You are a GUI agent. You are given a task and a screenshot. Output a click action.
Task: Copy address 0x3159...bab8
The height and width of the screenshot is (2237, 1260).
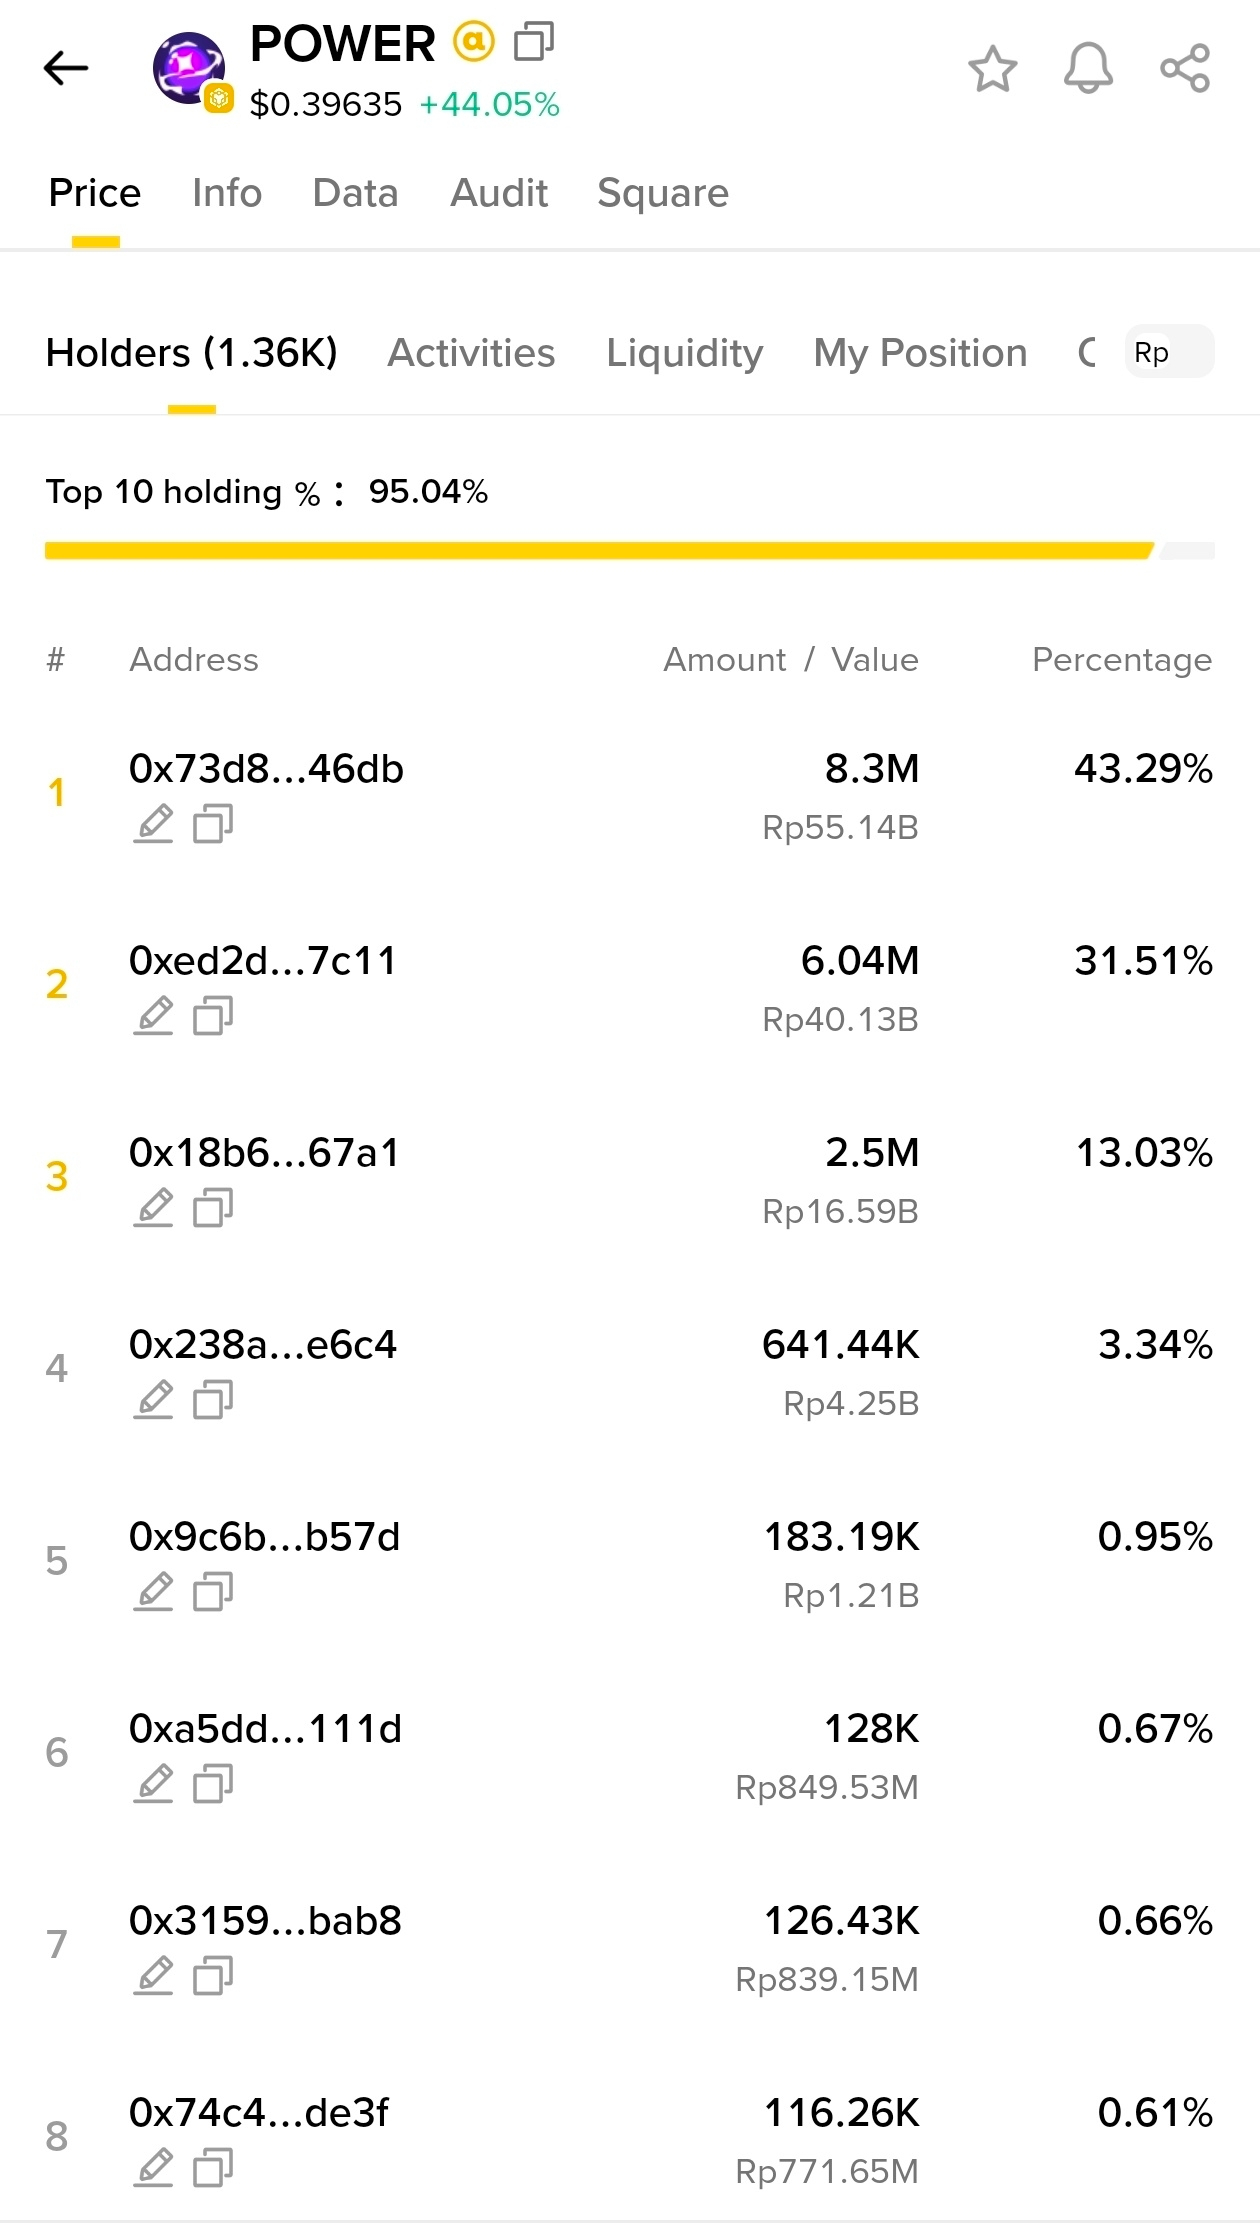tap(213, 1976)
